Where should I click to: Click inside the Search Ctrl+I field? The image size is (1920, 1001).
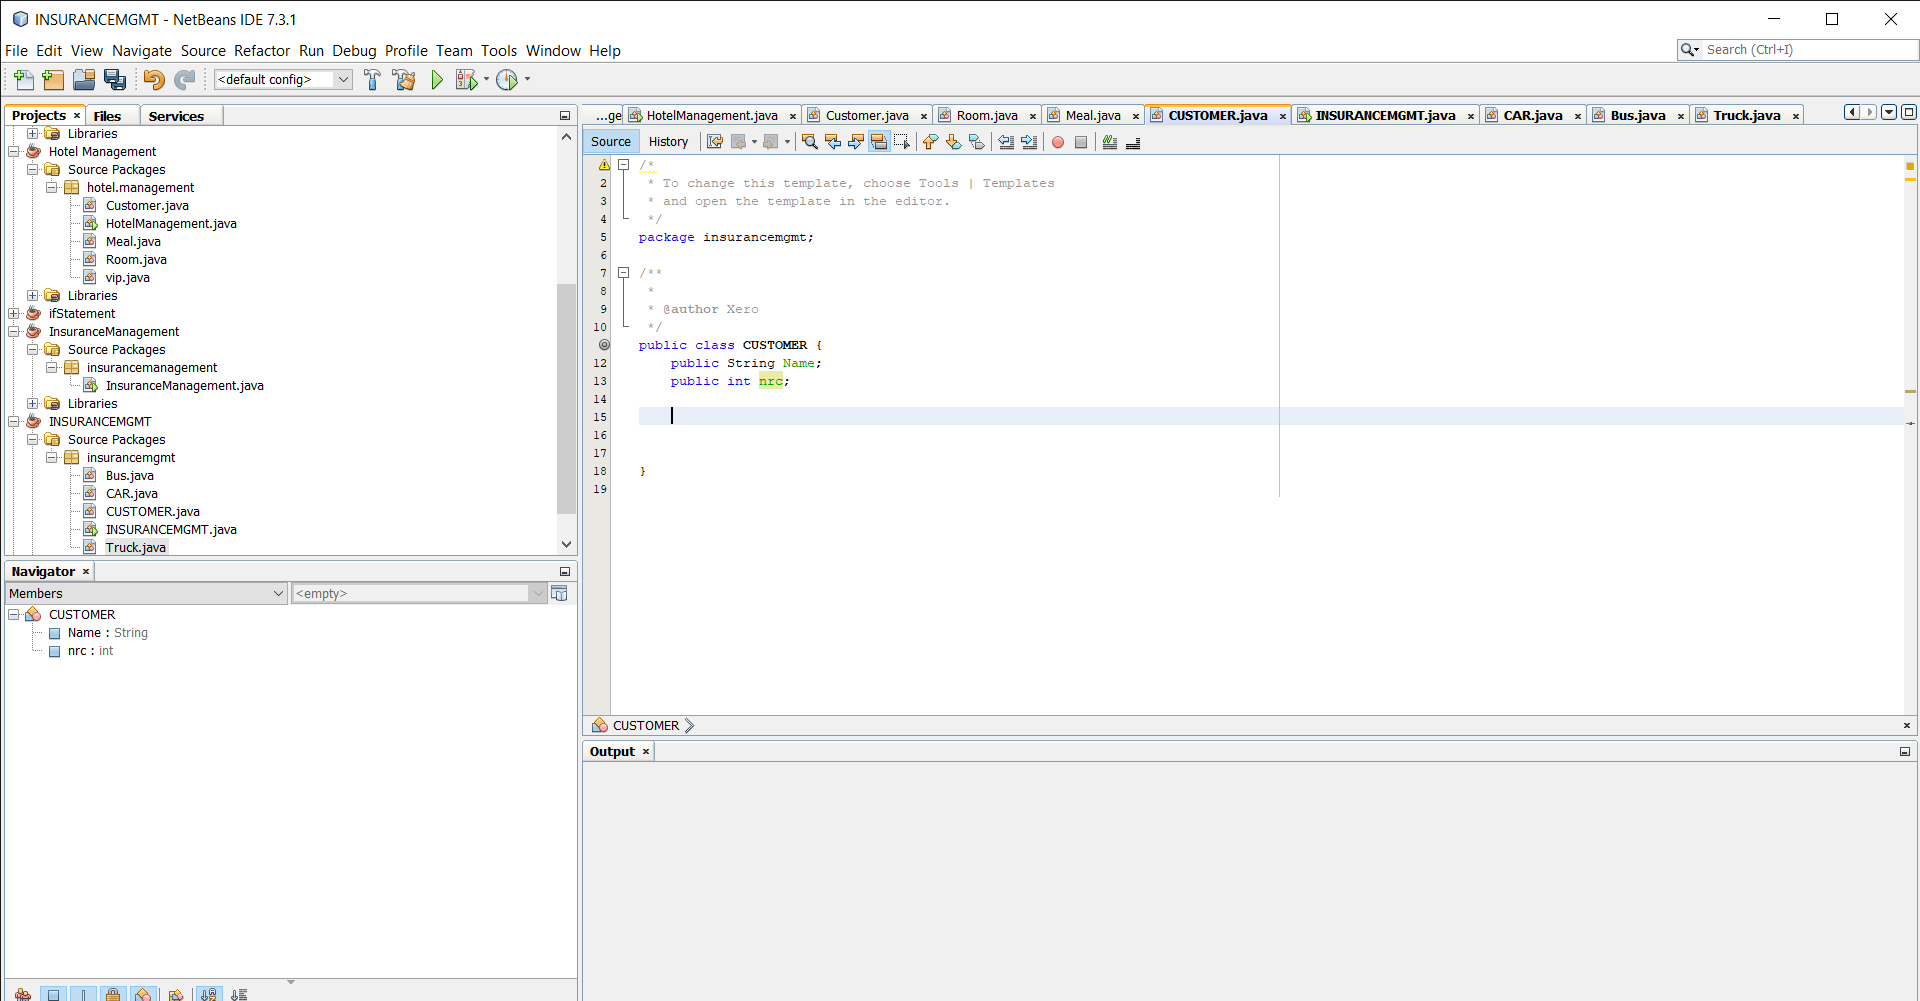(1800, 49)
